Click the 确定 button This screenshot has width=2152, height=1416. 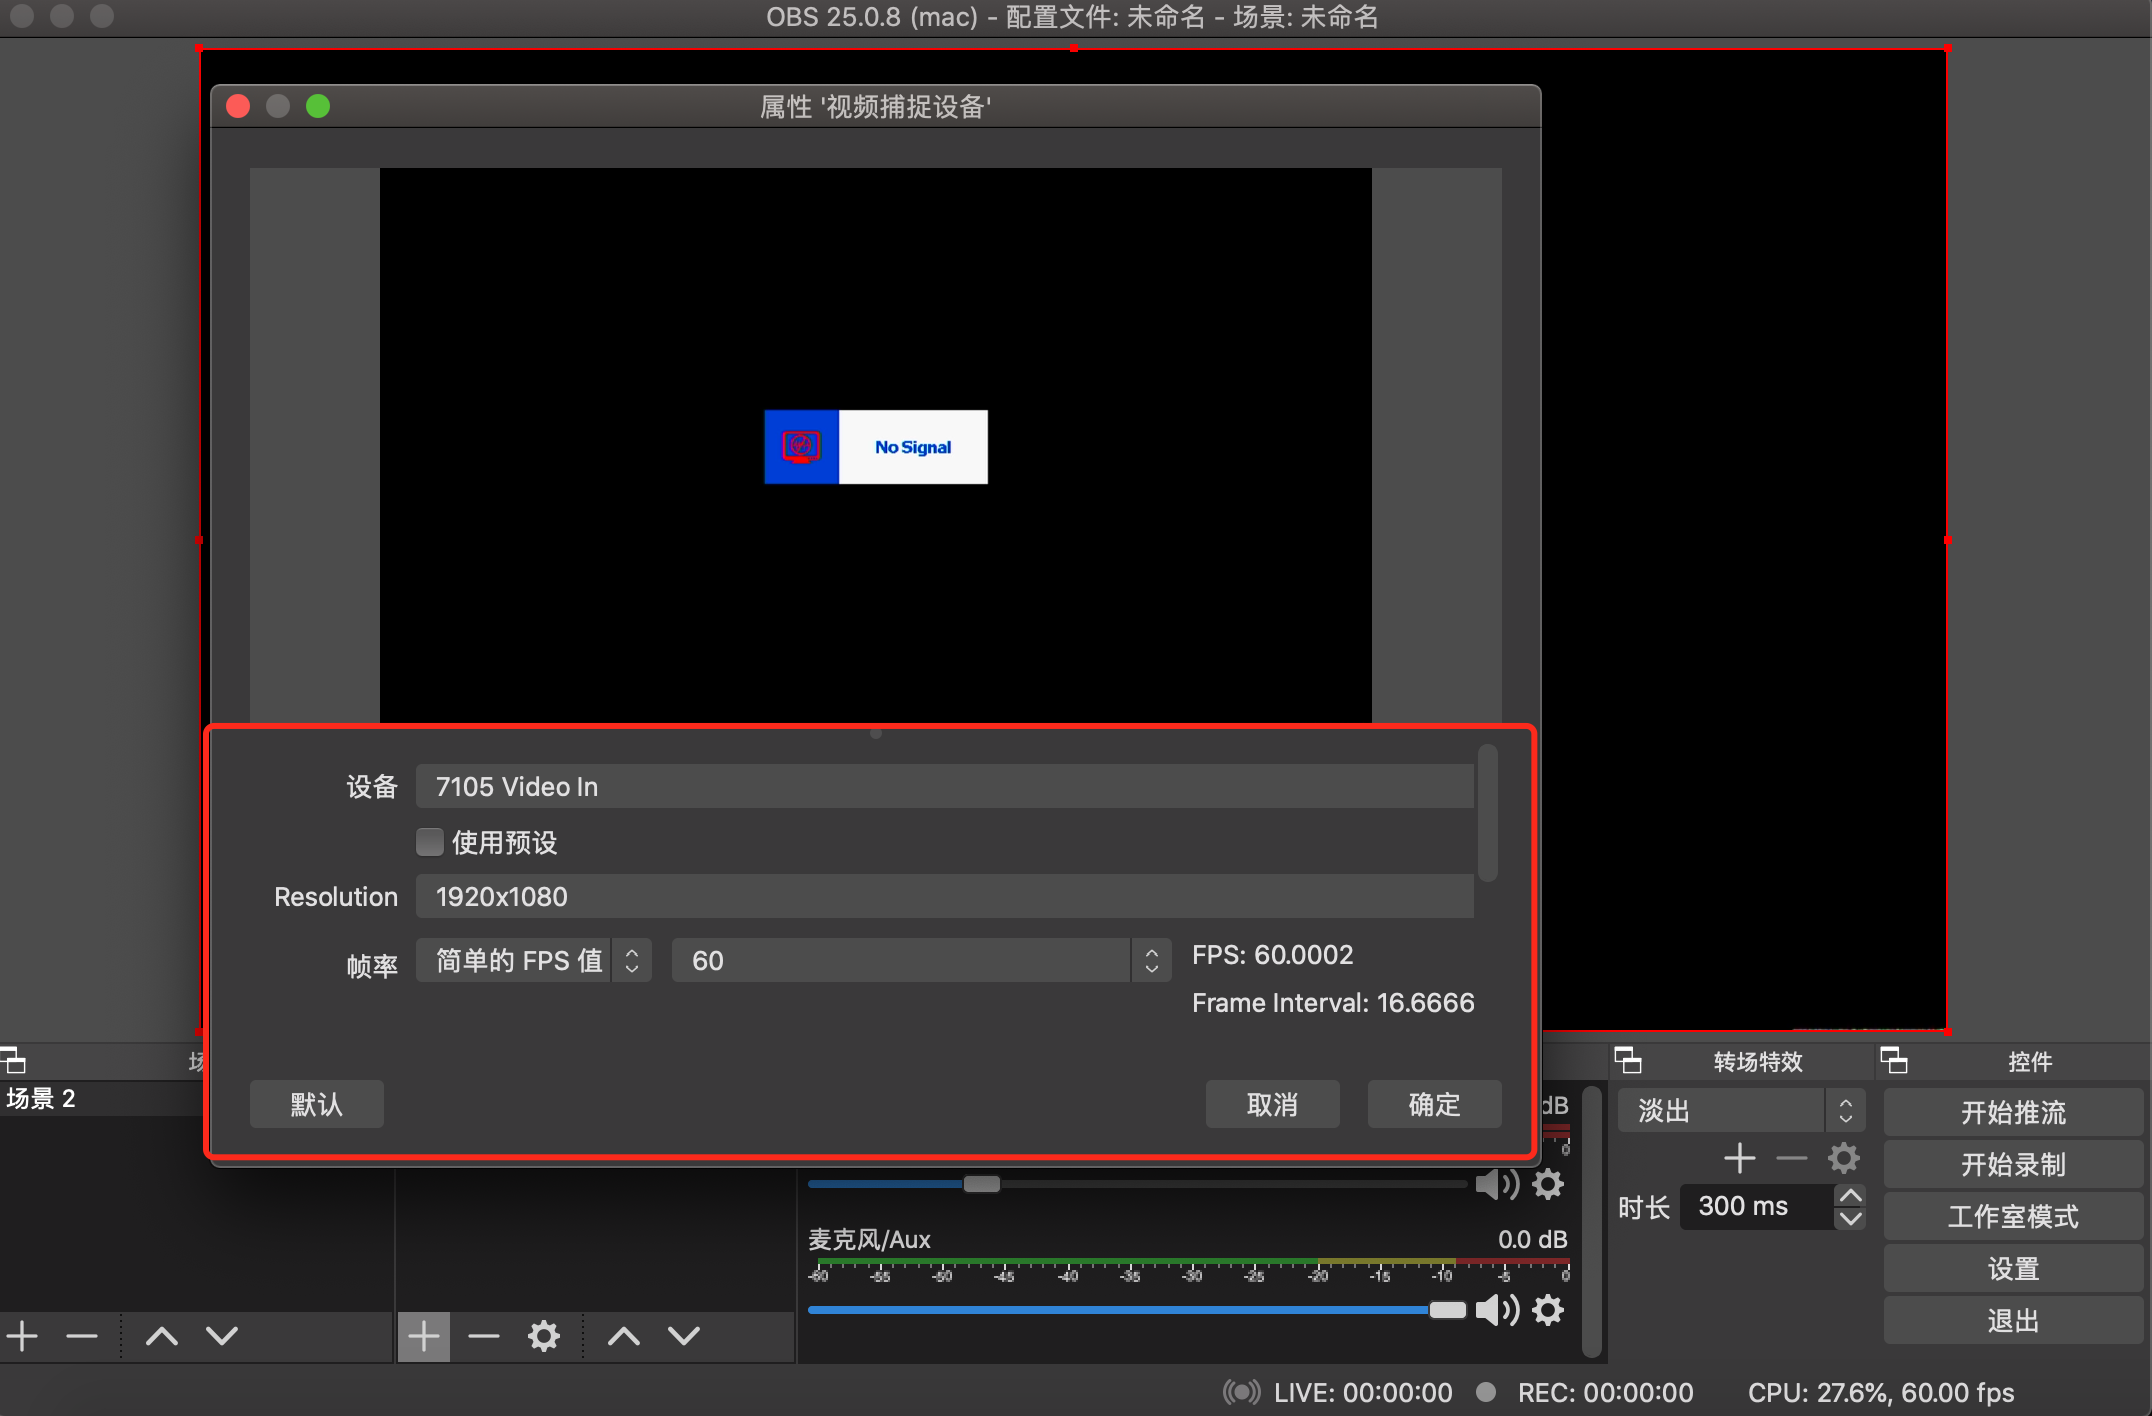[x=1434, y=1104]
